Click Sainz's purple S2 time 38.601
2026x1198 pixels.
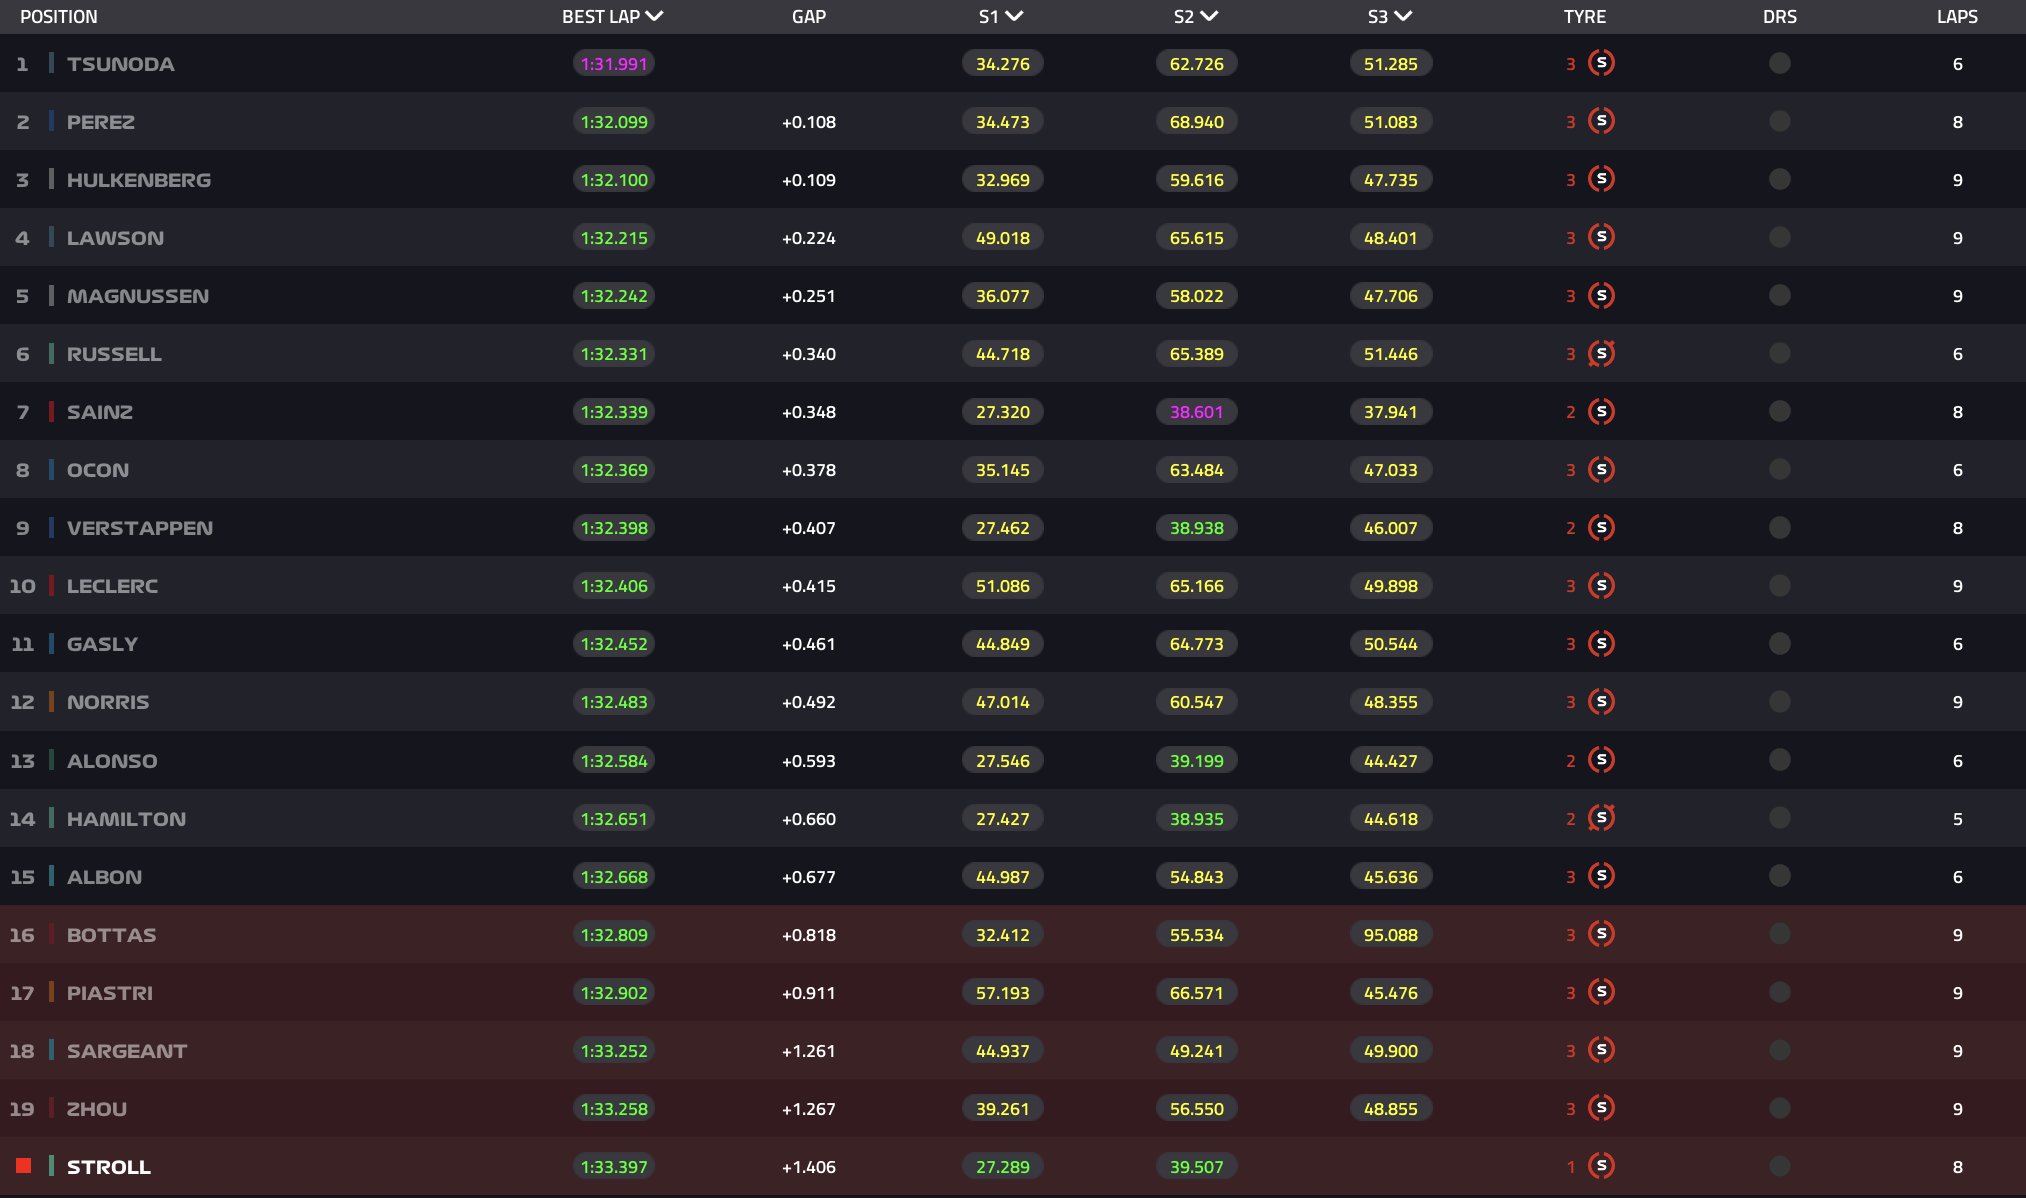(1196, 412)
